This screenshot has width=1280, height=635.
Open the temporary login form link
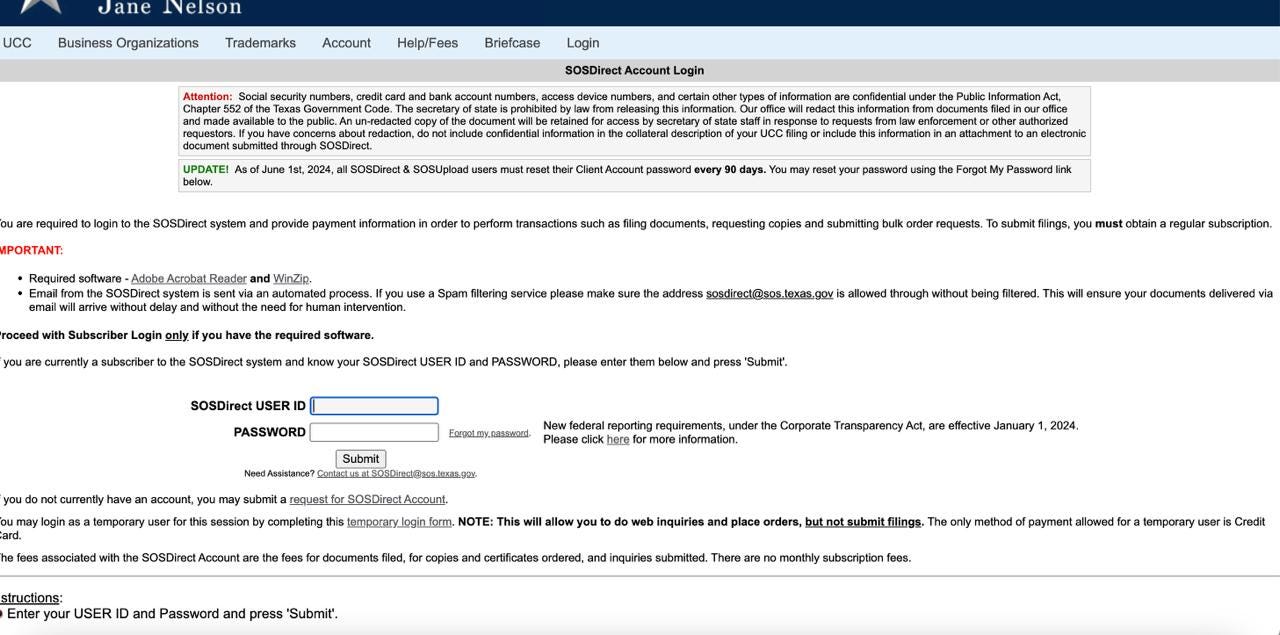(x=399, y=522)
